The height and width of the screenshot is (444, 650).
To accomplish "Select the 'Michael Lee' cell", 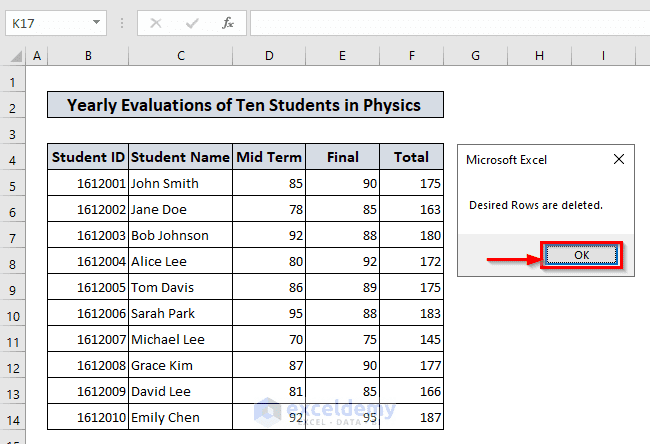I will 181,340.
